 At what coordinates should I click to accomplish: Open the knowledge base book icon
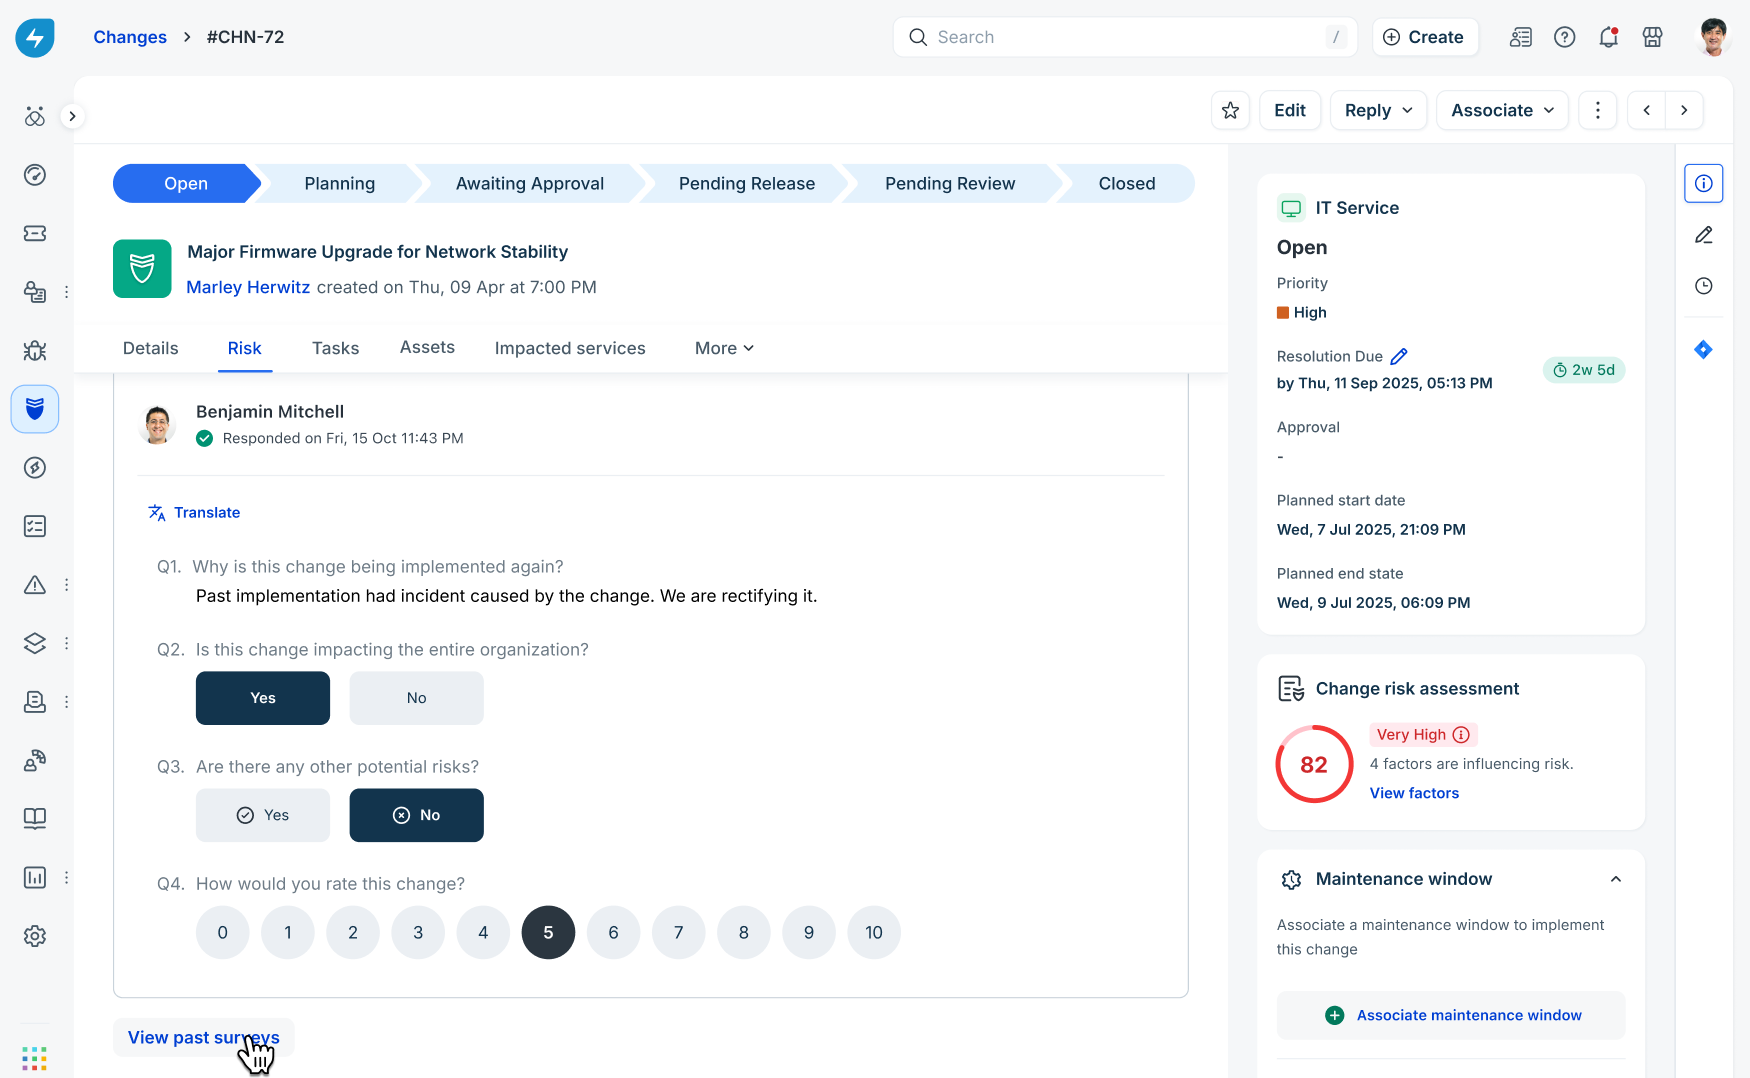35,819
